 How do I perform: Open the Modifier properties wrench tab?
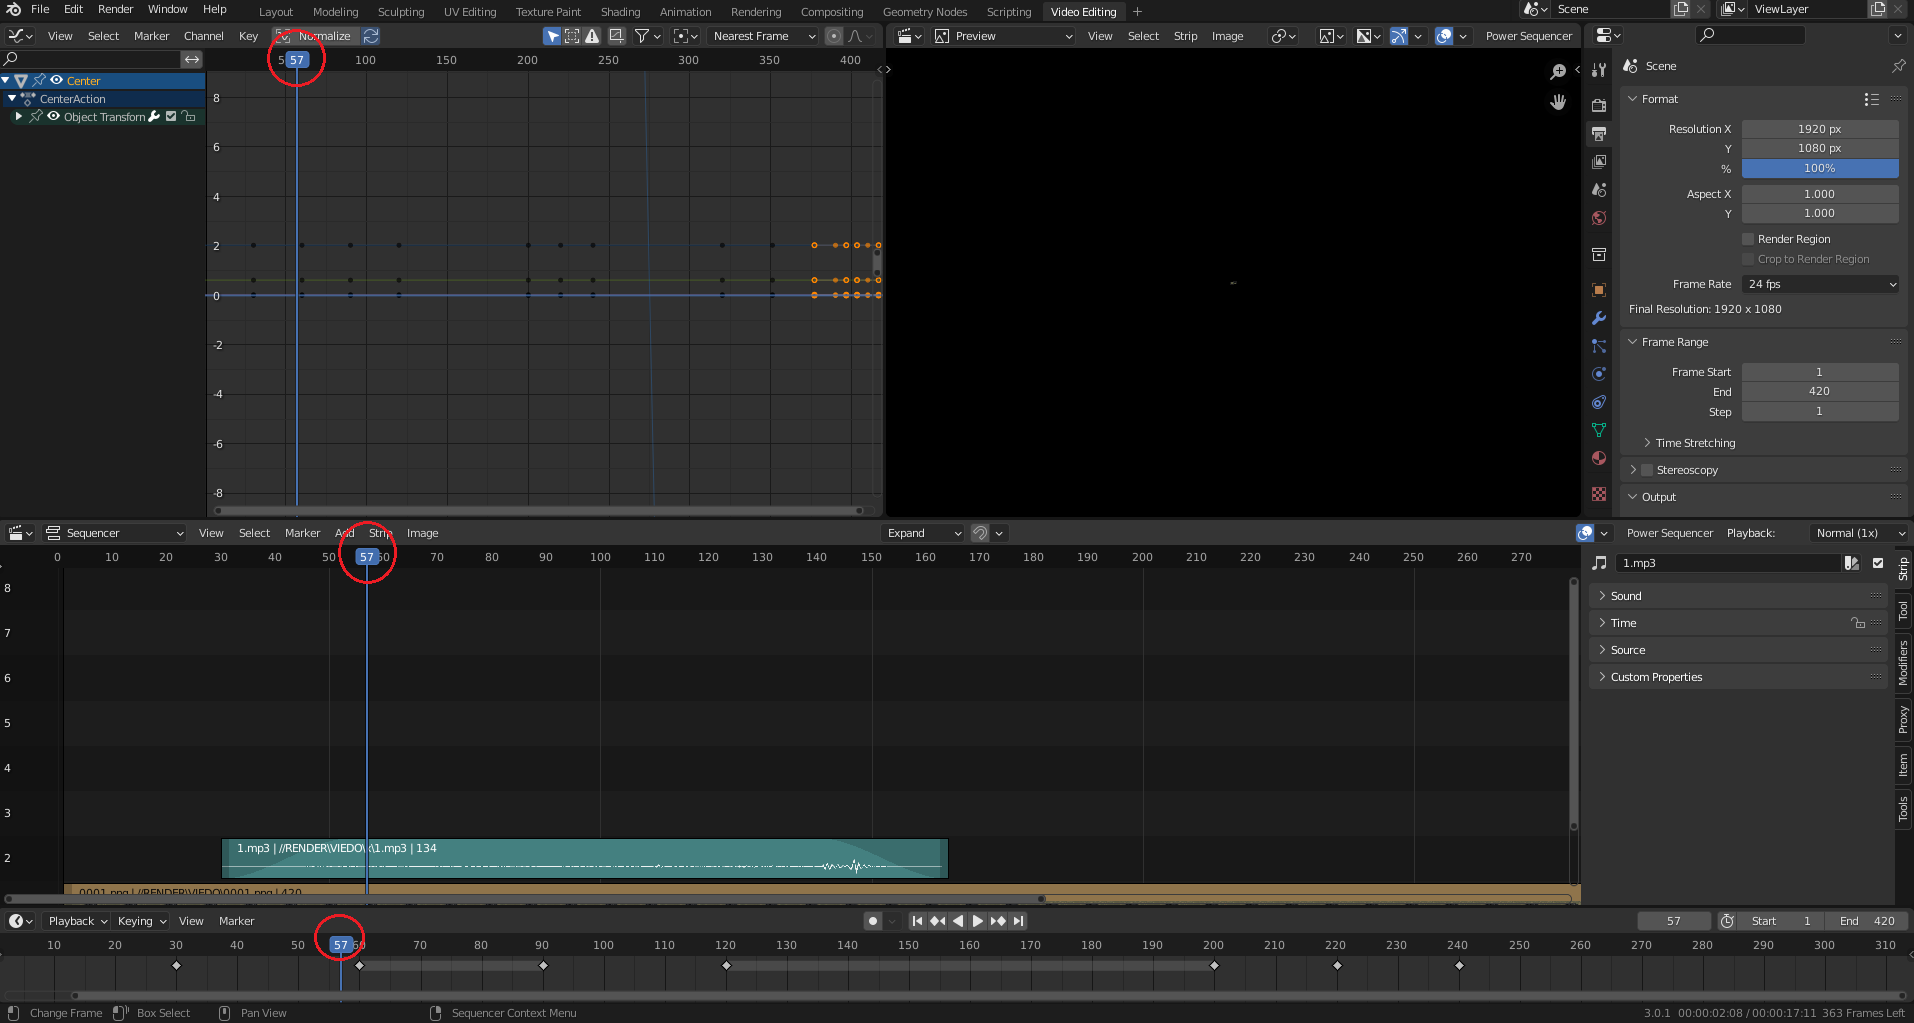(x=1599, y=318)
